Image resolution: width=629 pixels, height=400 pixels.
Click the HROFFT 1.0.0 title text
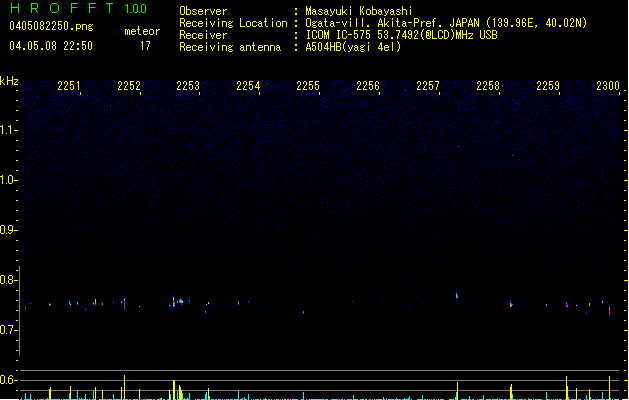[78, 8]
